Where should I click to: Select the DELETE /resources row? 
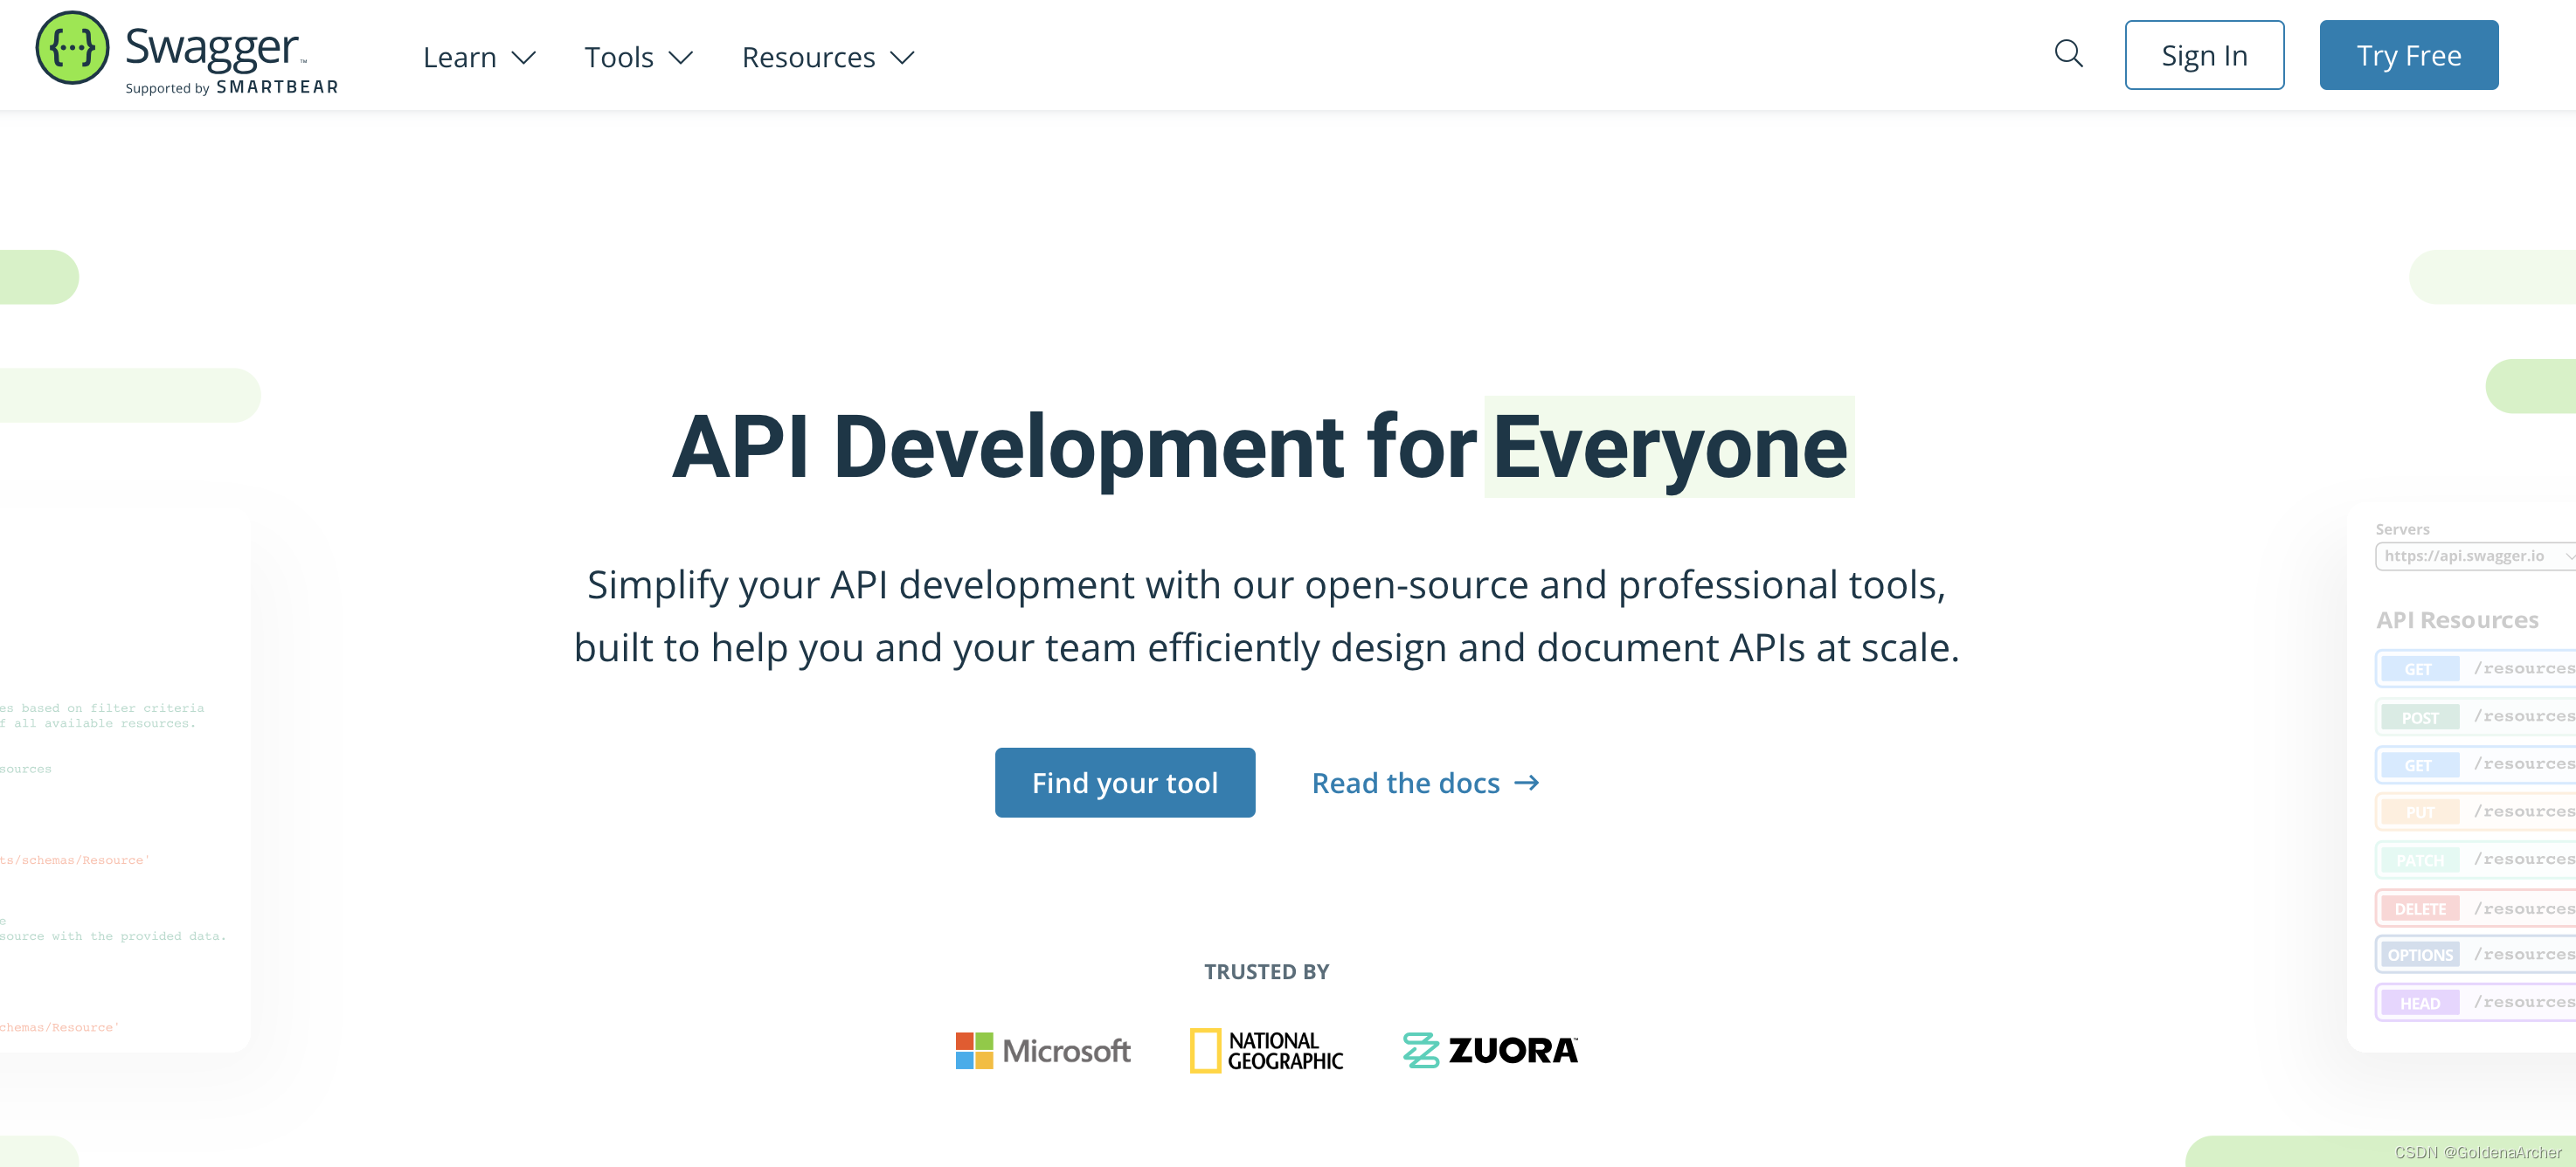2475,908
